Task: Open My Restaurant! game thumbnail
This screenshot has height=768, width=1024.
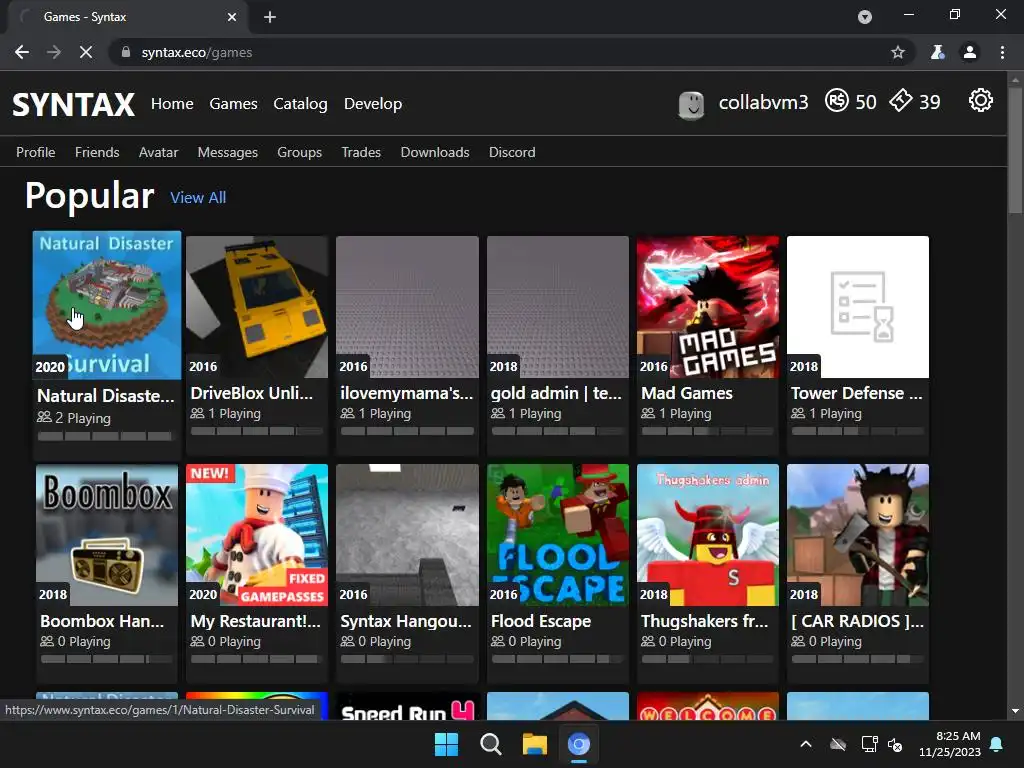Action: coord(257,535)
